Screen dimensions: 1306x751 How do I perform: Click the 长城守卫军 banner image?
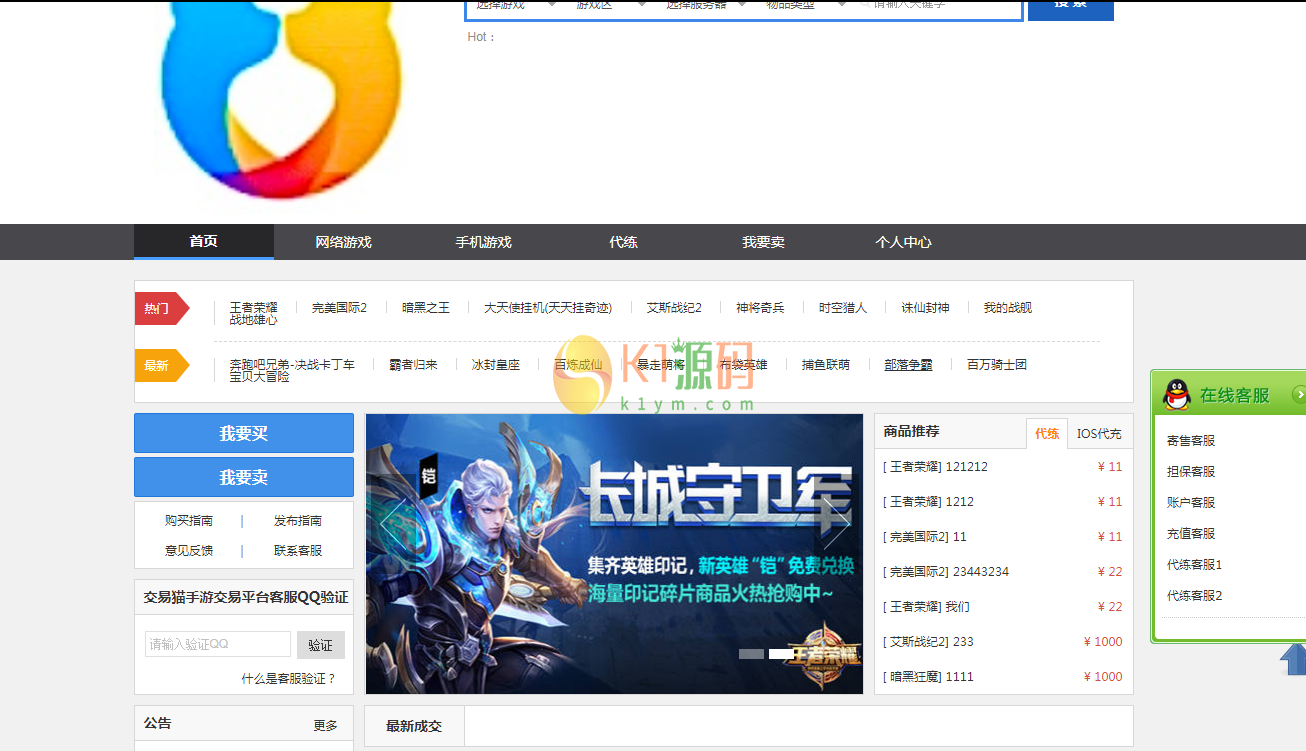click(x=614, y=554)
